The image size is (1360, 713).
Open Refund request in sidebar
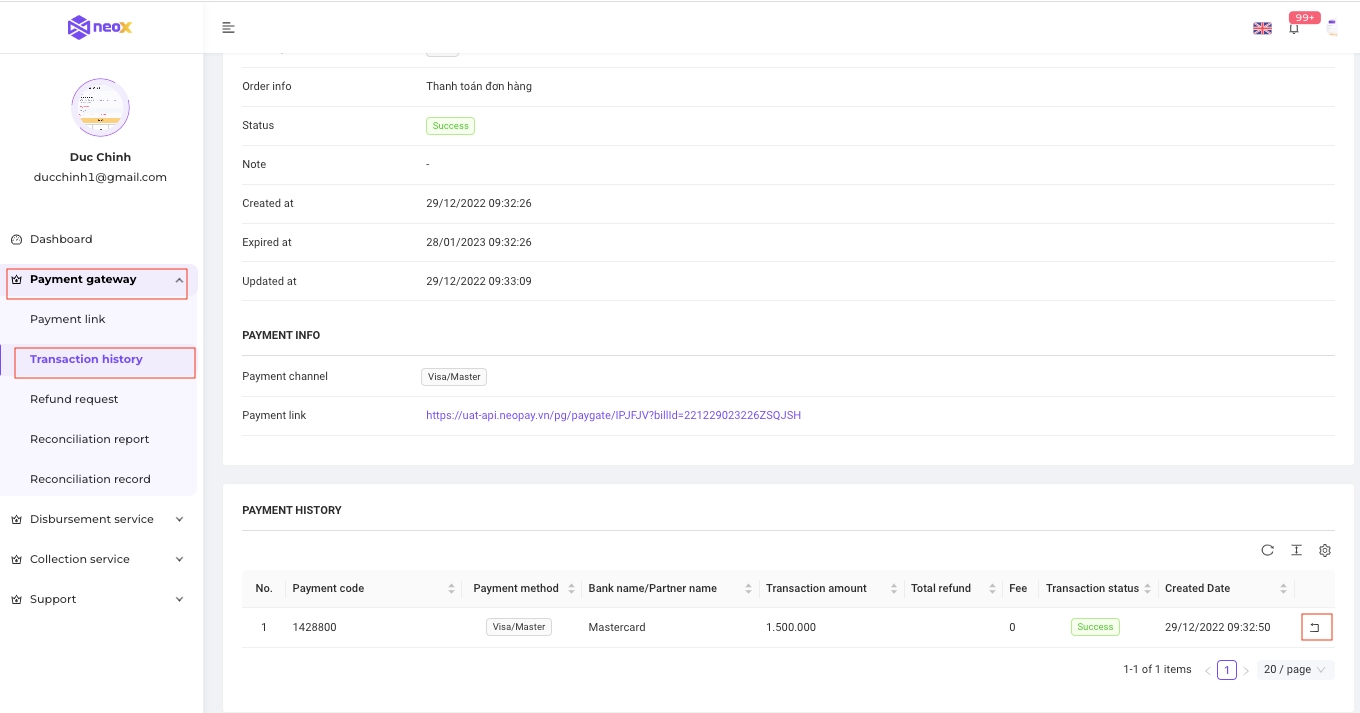click(74, 399)
